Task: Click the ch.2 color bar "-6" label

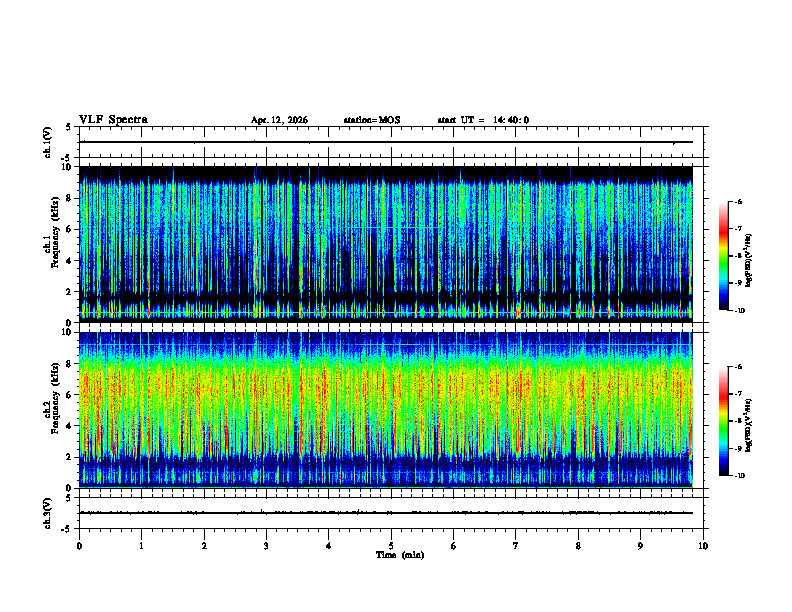Action: 738,367
